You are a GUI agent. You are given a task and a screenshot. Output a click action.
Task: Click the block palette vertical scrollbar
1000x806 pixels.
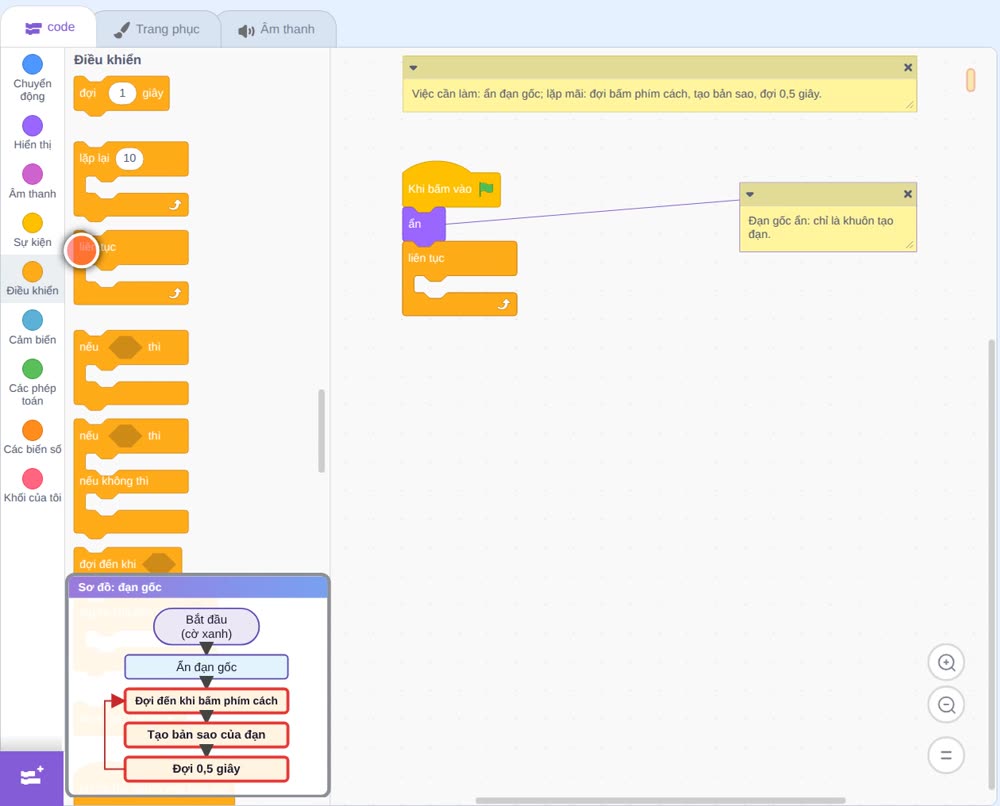coord(321,431)
